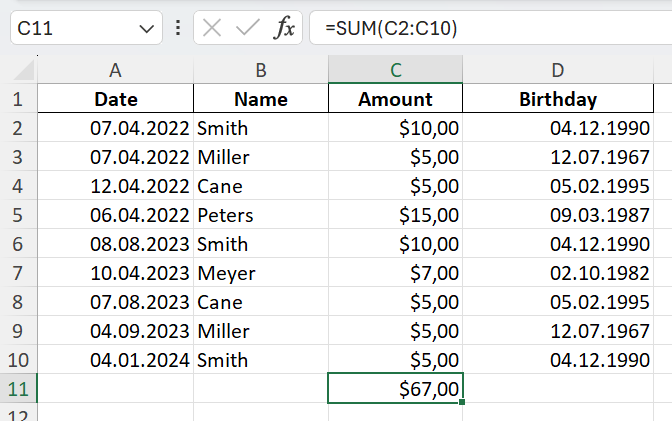Screen dimensions: 672x421
Task: Click the Enter checkmark formula icon
Action: [248, 28]
